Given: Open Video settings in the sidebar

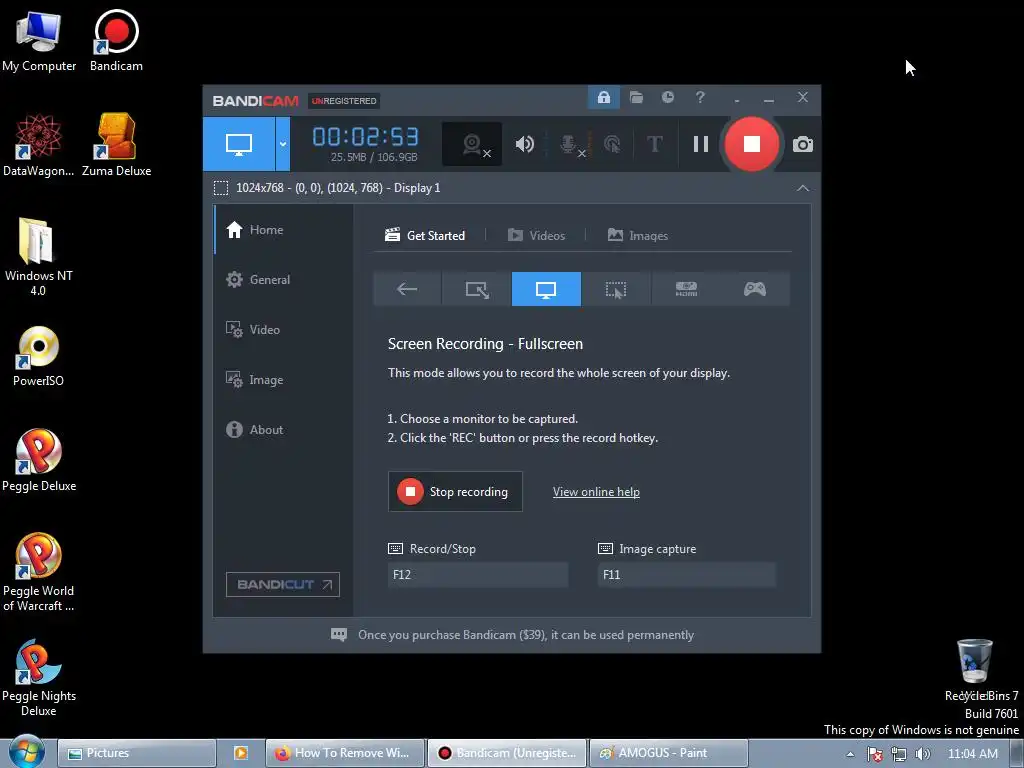Looking at the screenshot, I should coord(253,330).
